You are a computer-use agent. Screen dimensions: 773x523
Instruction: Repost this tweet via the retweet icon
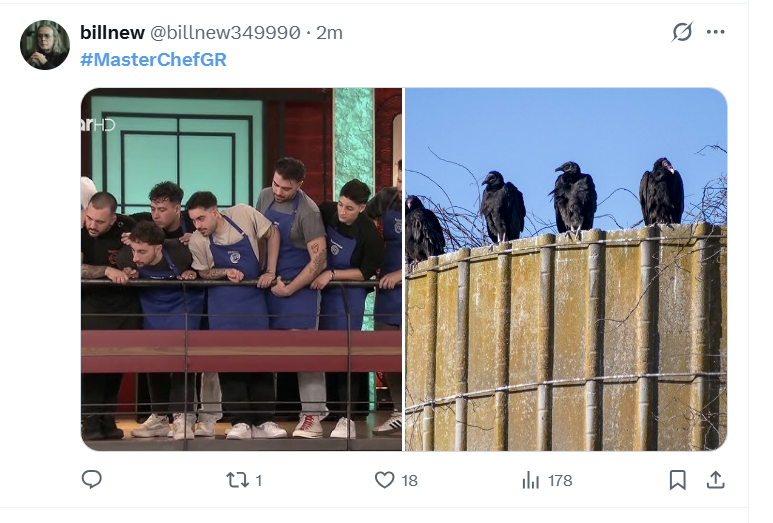coord(237,480)
